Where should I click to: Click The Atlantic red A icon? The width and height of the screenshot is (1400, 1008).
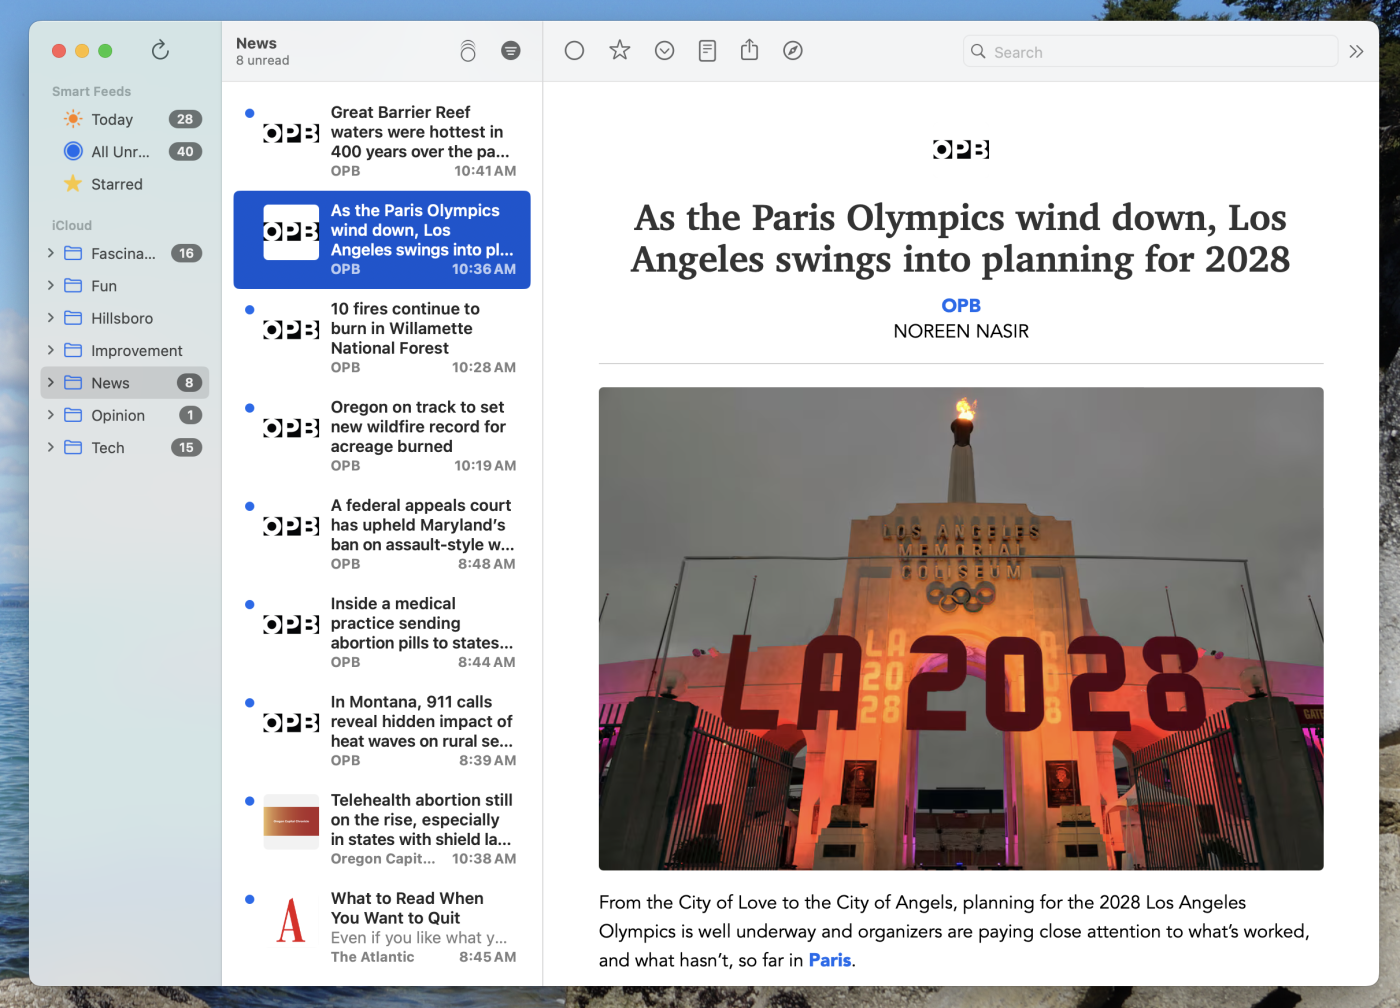tap(291, 919)
